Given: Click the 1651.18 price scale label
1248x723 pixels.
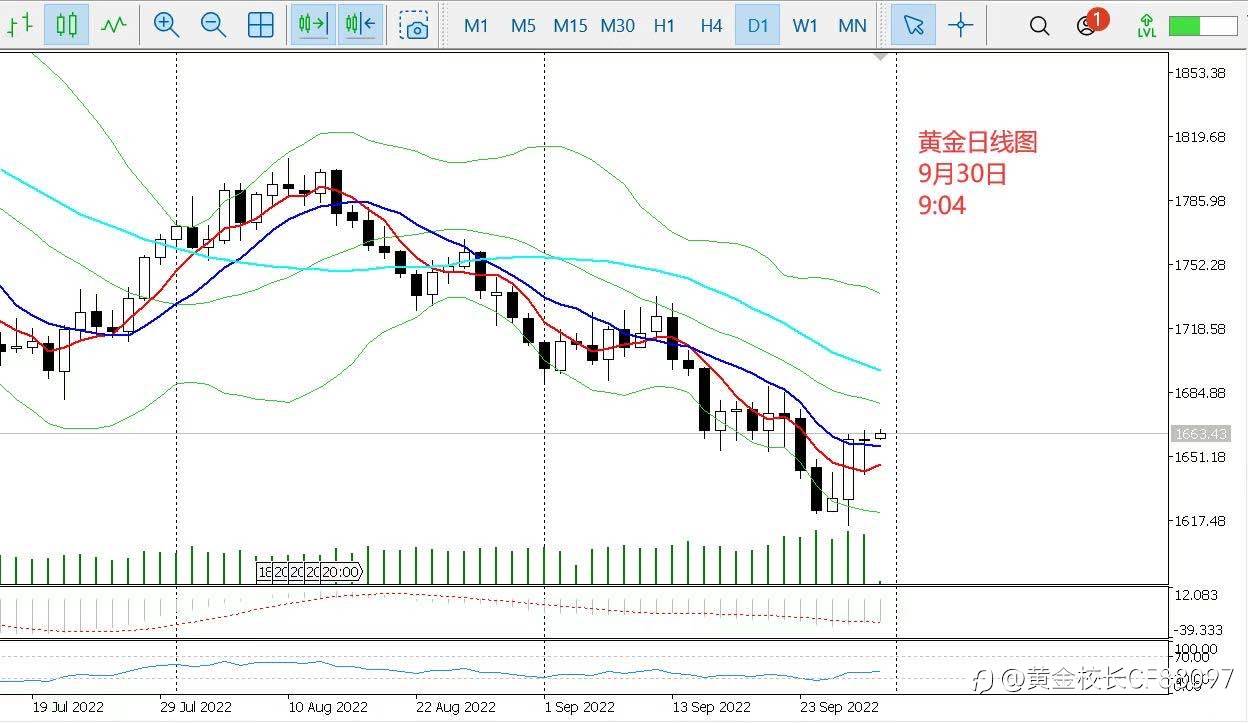Looking at the screenshot, I should click(x=1201, y=457).
